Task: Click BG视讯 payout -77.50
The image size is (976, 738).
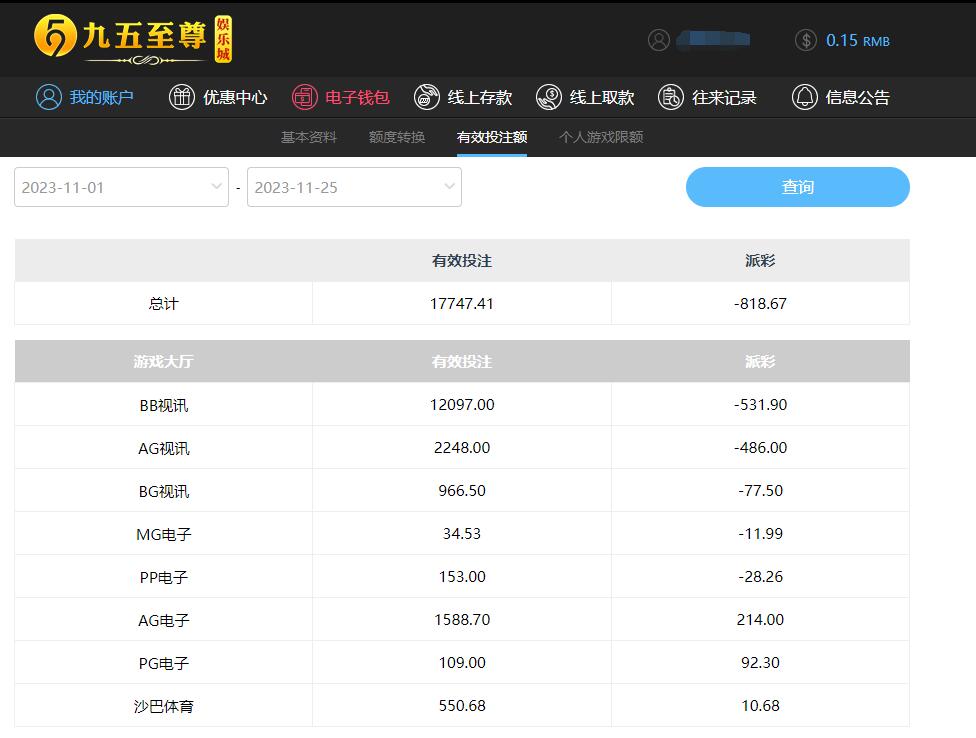Action: tap(760, 490)
